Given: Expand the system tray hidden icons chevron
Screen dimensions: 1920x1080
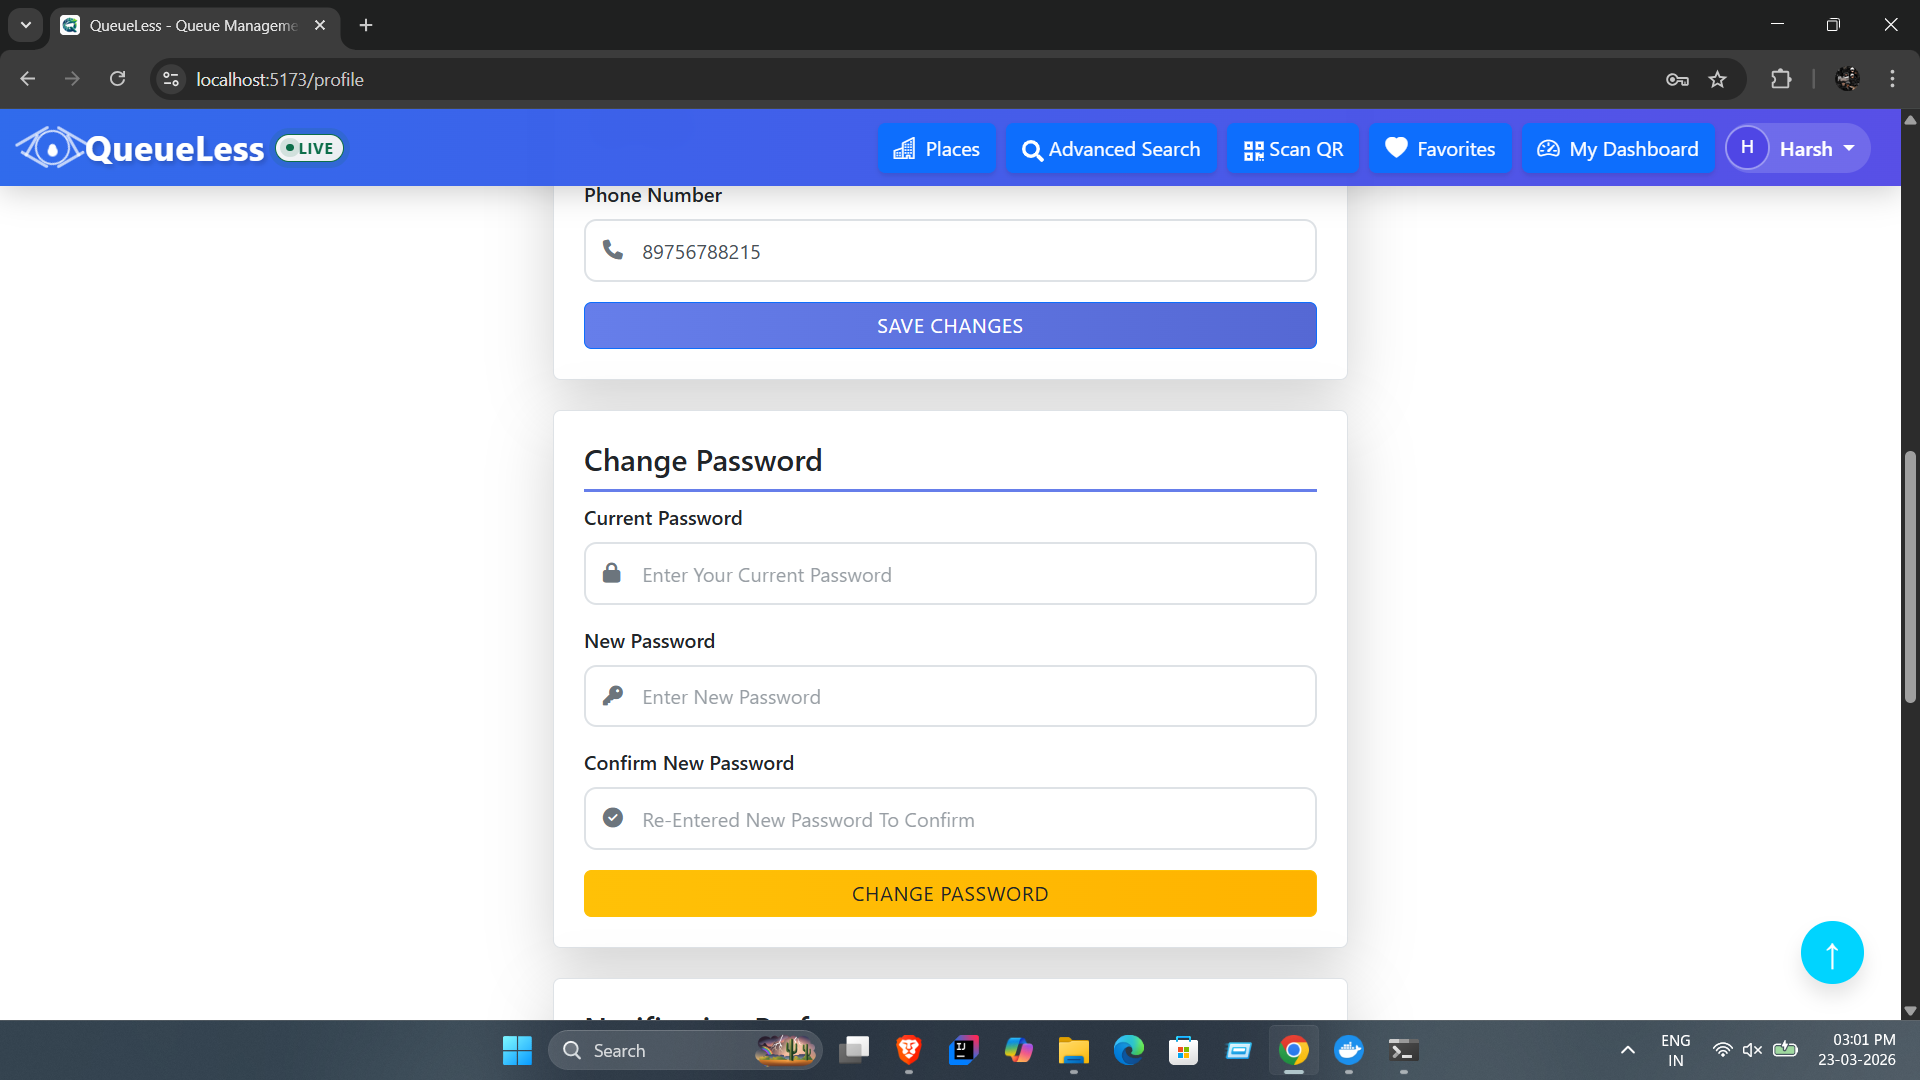Looking at the screenshot, I should coord(1628,1050).
